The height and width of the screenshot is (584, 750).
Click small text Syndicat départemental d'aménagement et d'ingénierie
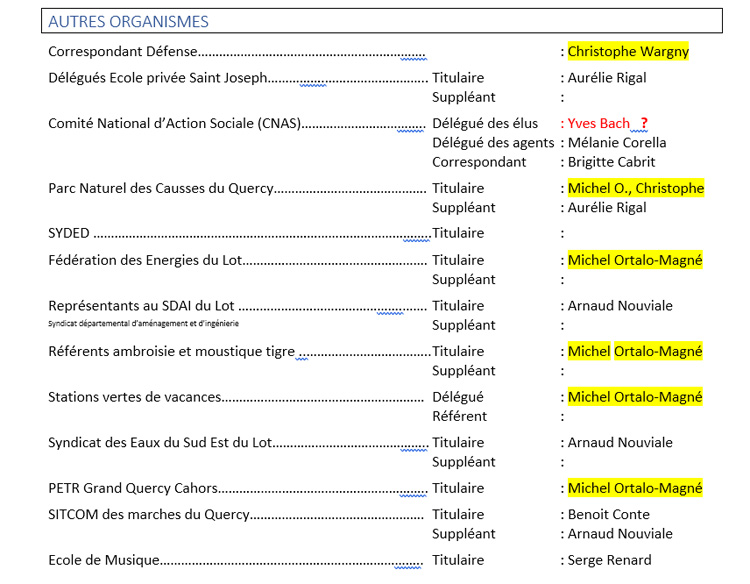click(143, 324)
